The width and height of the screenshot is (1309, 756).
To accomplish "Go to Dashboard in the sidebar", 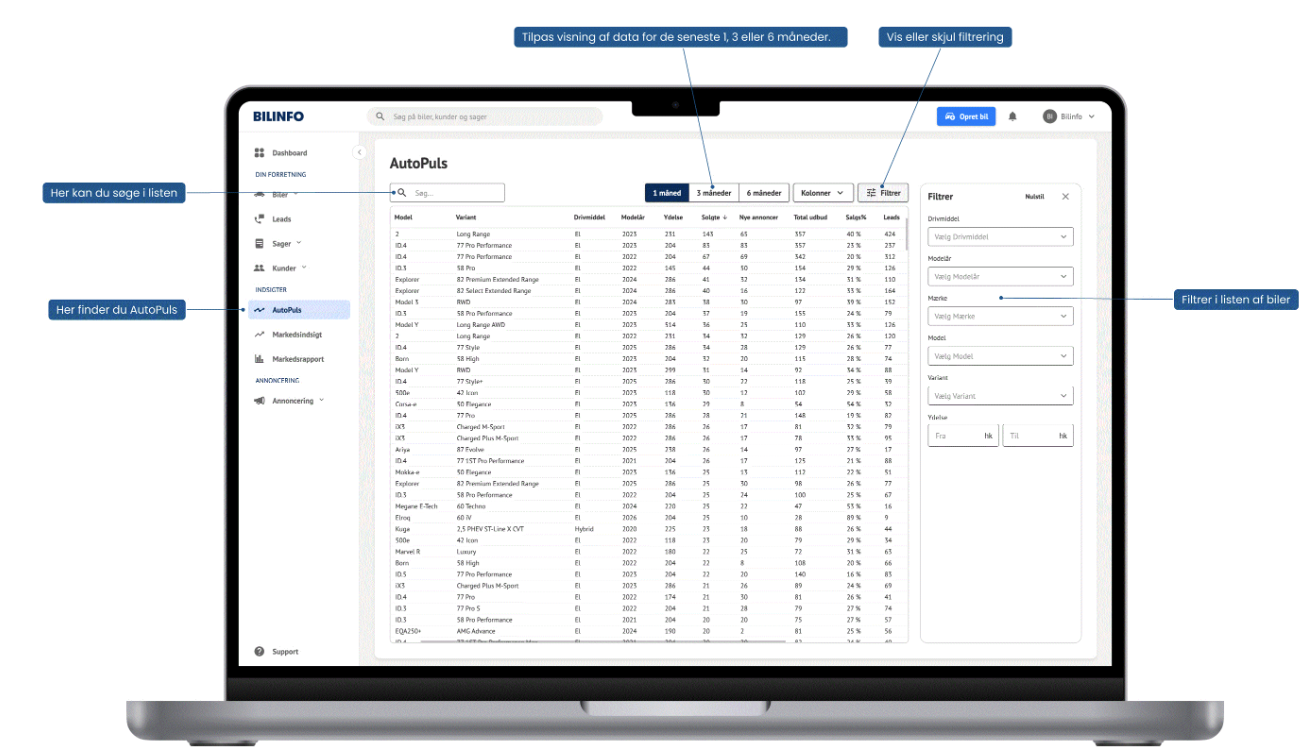I will (289, 153).
